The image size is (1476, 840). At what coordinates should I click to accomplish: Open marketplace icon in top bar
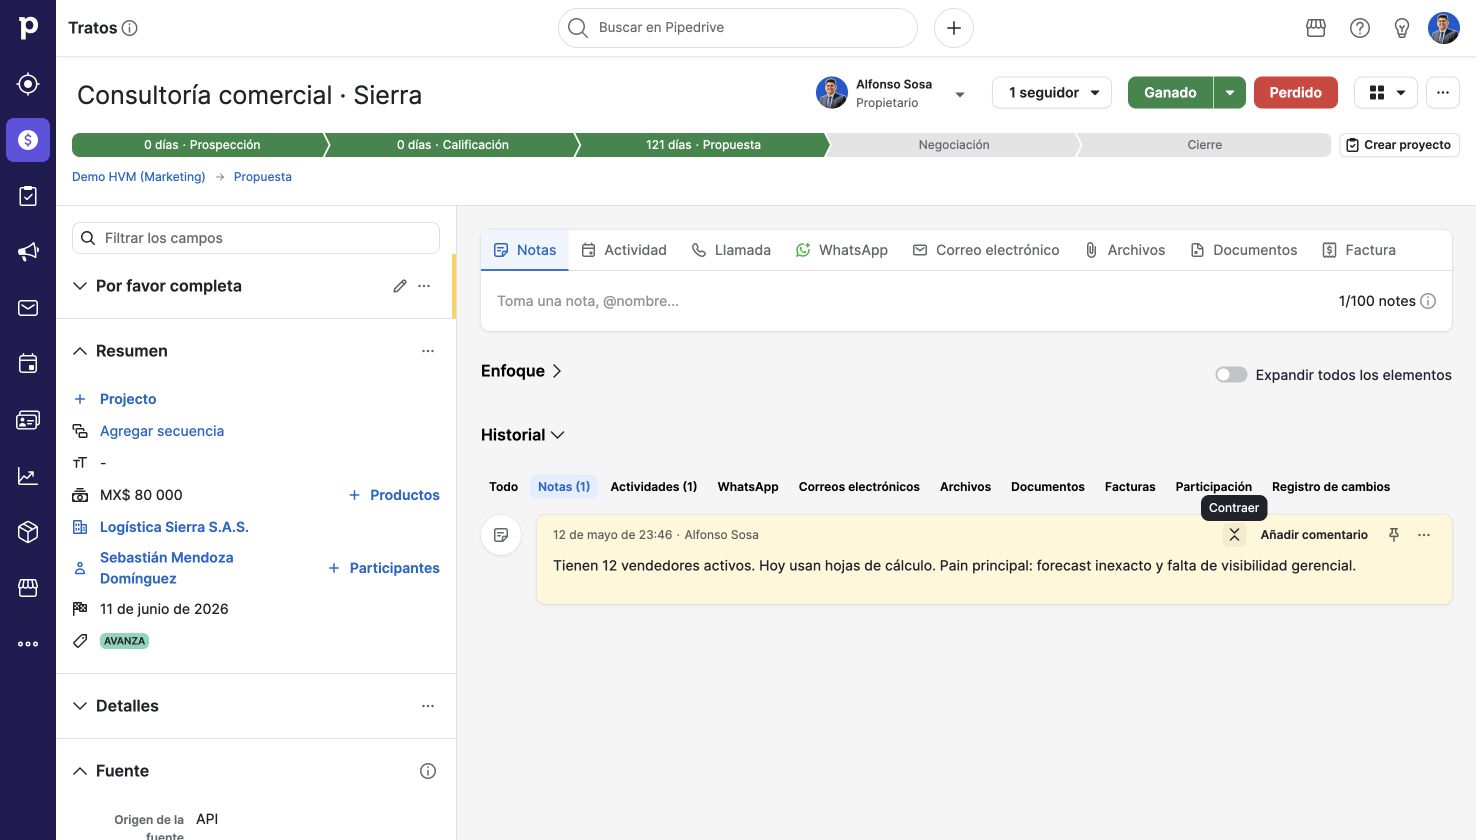(1316, 28)
